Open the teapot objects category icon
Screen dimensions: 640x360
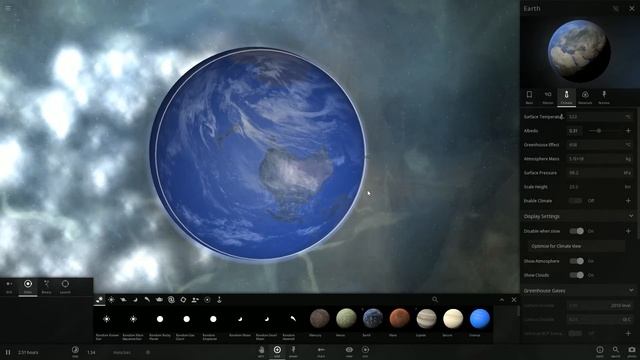point(159,300)
